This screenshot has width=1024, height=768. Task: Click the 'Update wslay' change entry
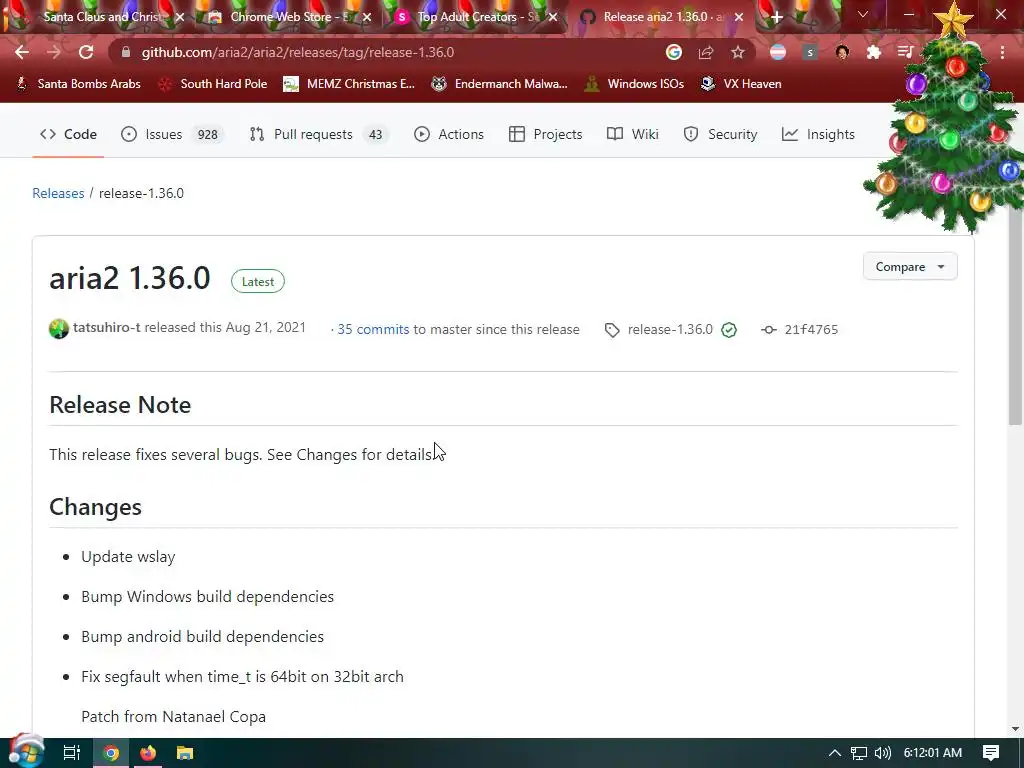pos(128,556)
